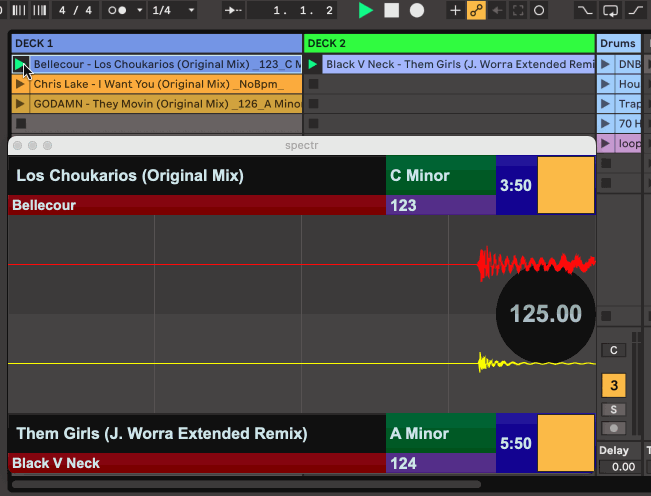651x496 pixels.
Task: Hit the arrangement Record button
Action: (x=417, y=10)
